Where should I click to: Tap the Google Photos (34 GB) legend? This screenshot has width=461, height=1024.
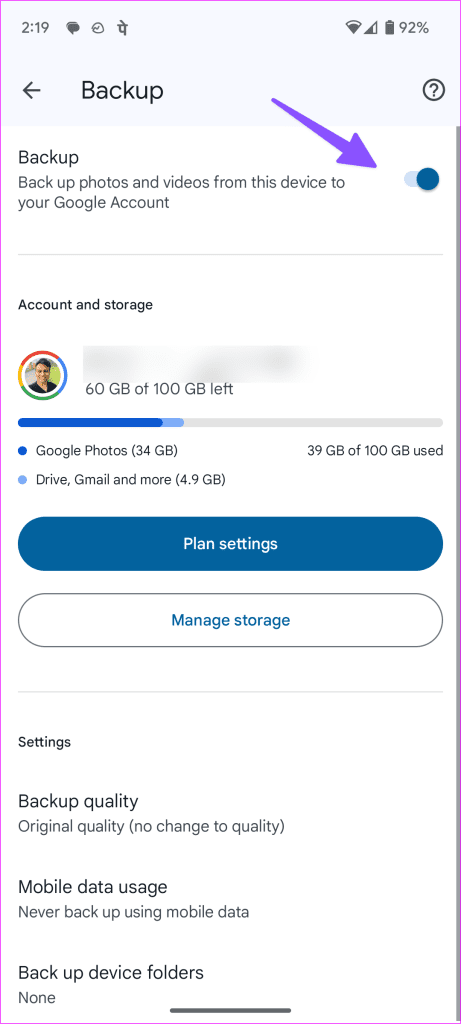[x=98, y=450]
